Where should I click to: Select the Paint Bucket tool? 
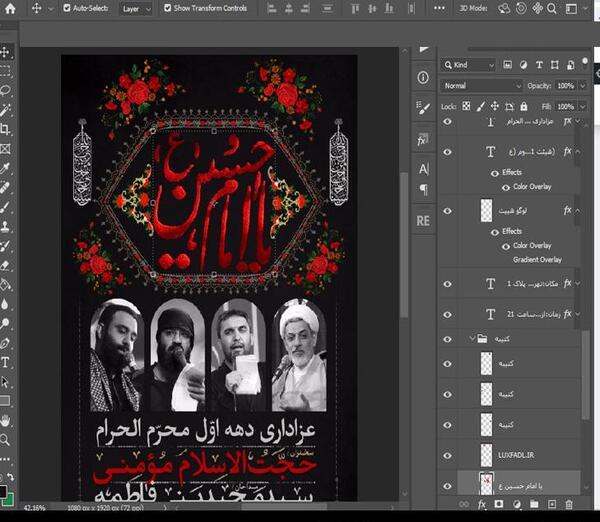5,285
